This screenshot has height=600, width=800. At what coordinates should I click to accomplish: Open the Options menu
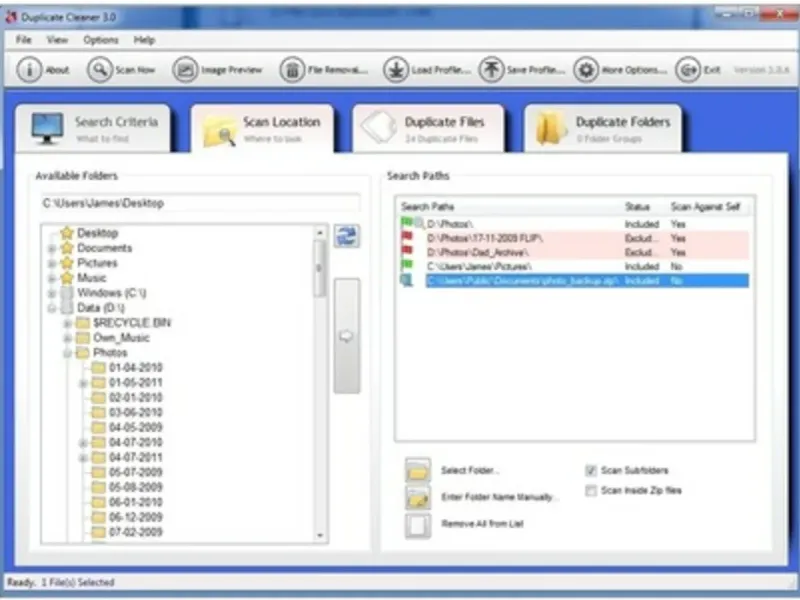click(101, 40)
